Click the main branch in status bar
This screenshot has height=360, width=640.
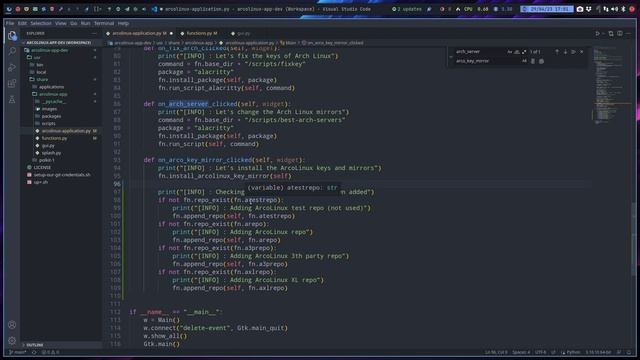(x=18, y=352)
